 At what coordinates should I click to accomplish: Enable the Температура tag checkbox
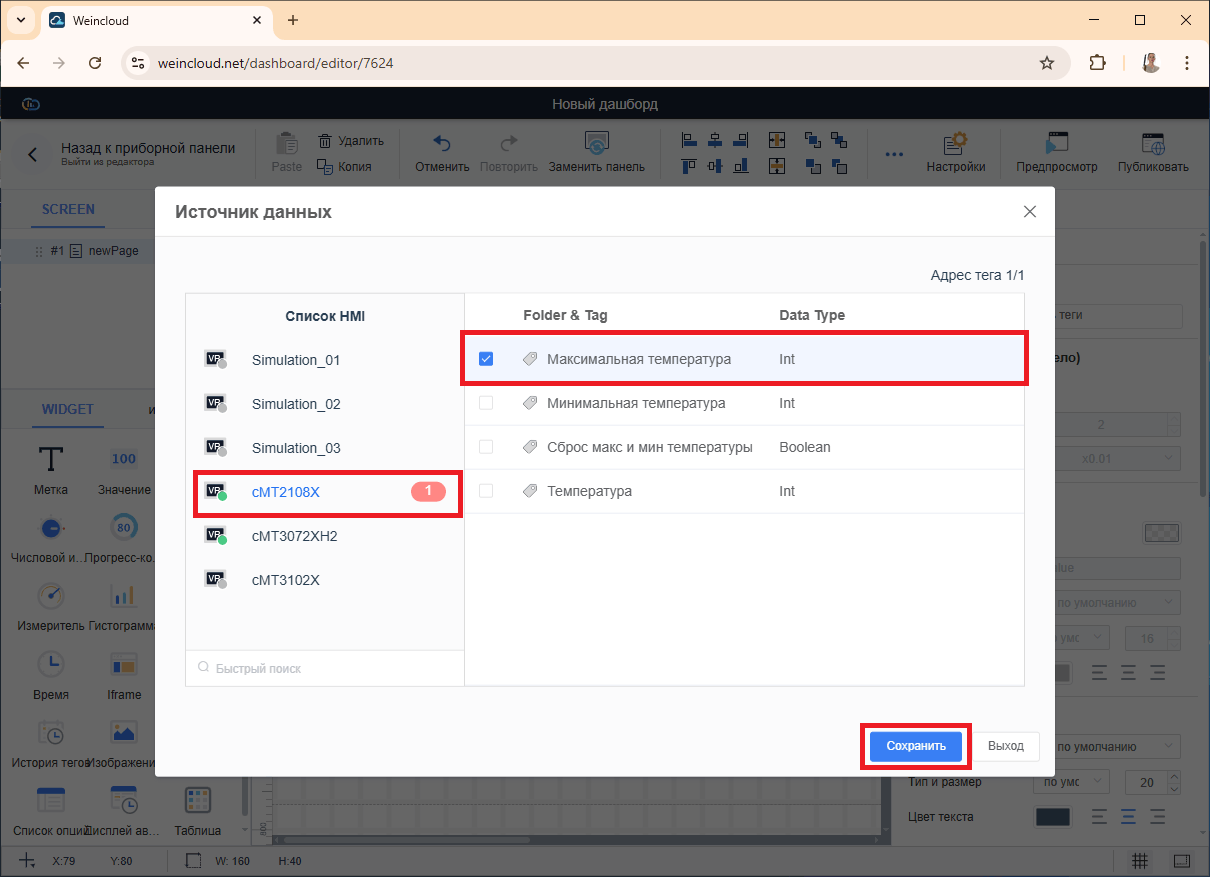click(486, 491)
